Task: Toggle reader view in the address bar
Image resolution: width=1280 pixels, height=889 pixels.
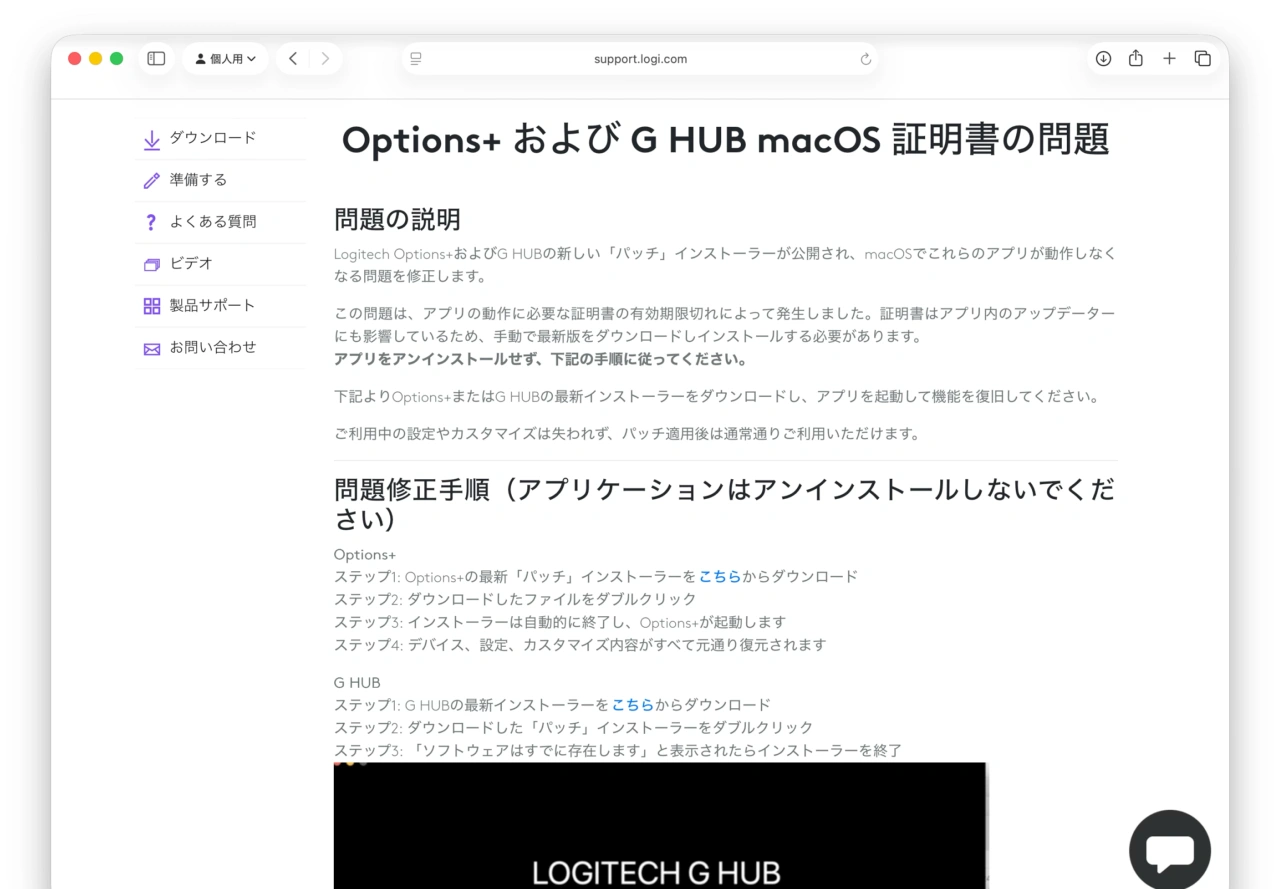Action: pos(415,59)
